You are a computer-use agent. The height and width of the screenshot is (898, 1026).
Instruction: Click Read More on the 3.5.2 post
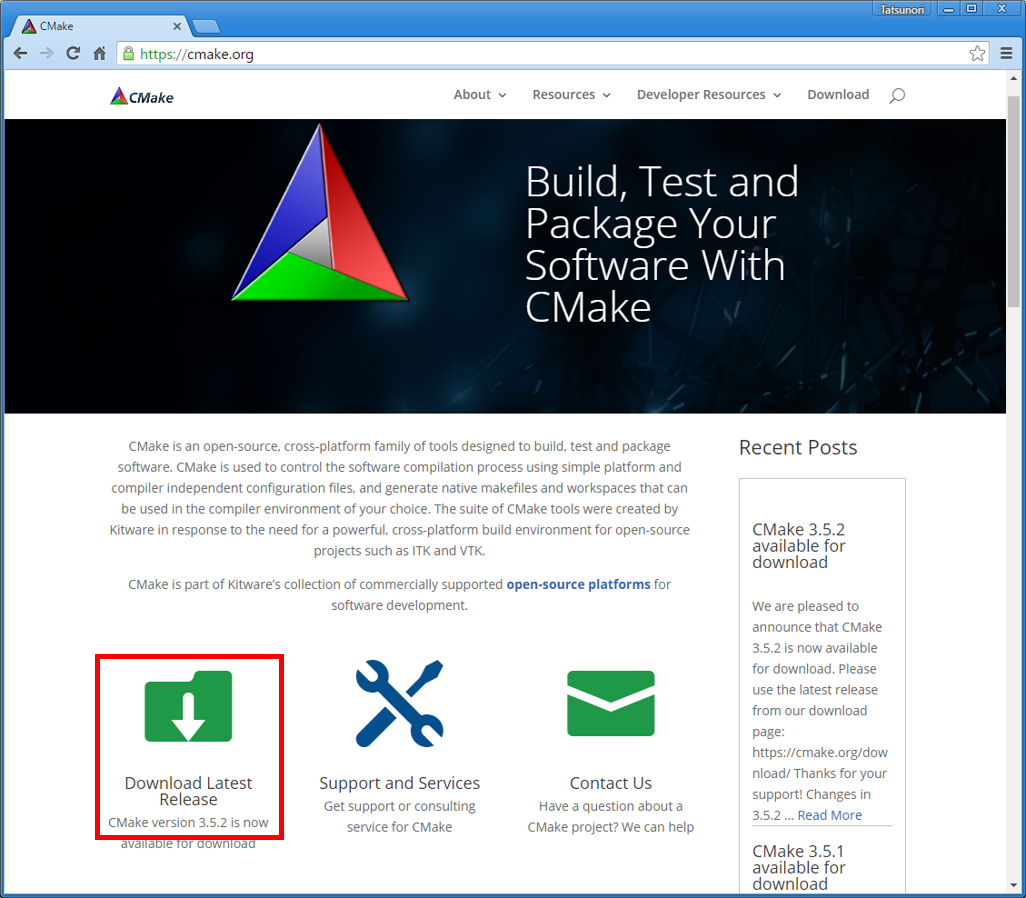(x=829, y=815)
